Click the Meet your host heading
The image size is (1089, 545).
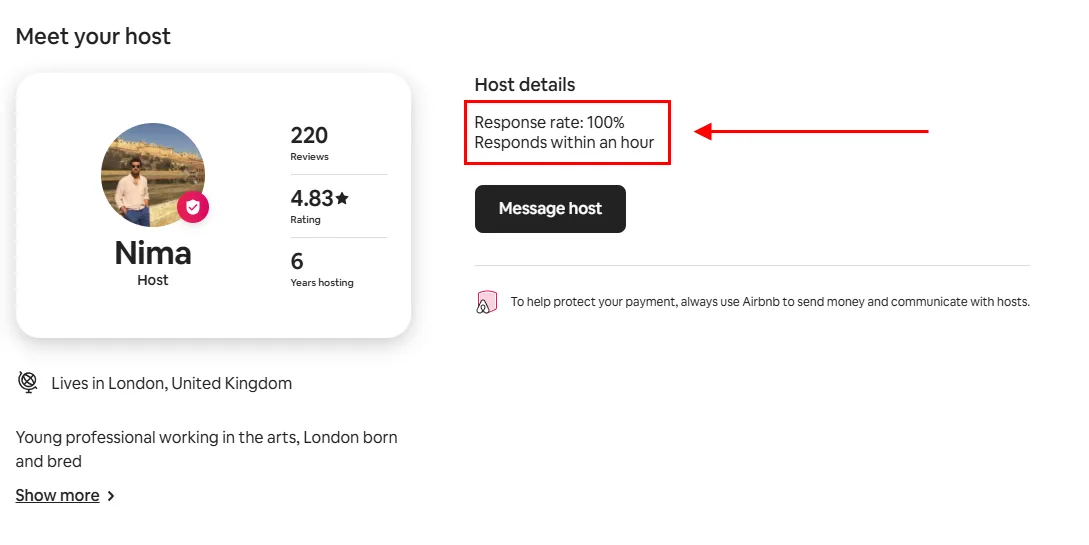(93, 36)
